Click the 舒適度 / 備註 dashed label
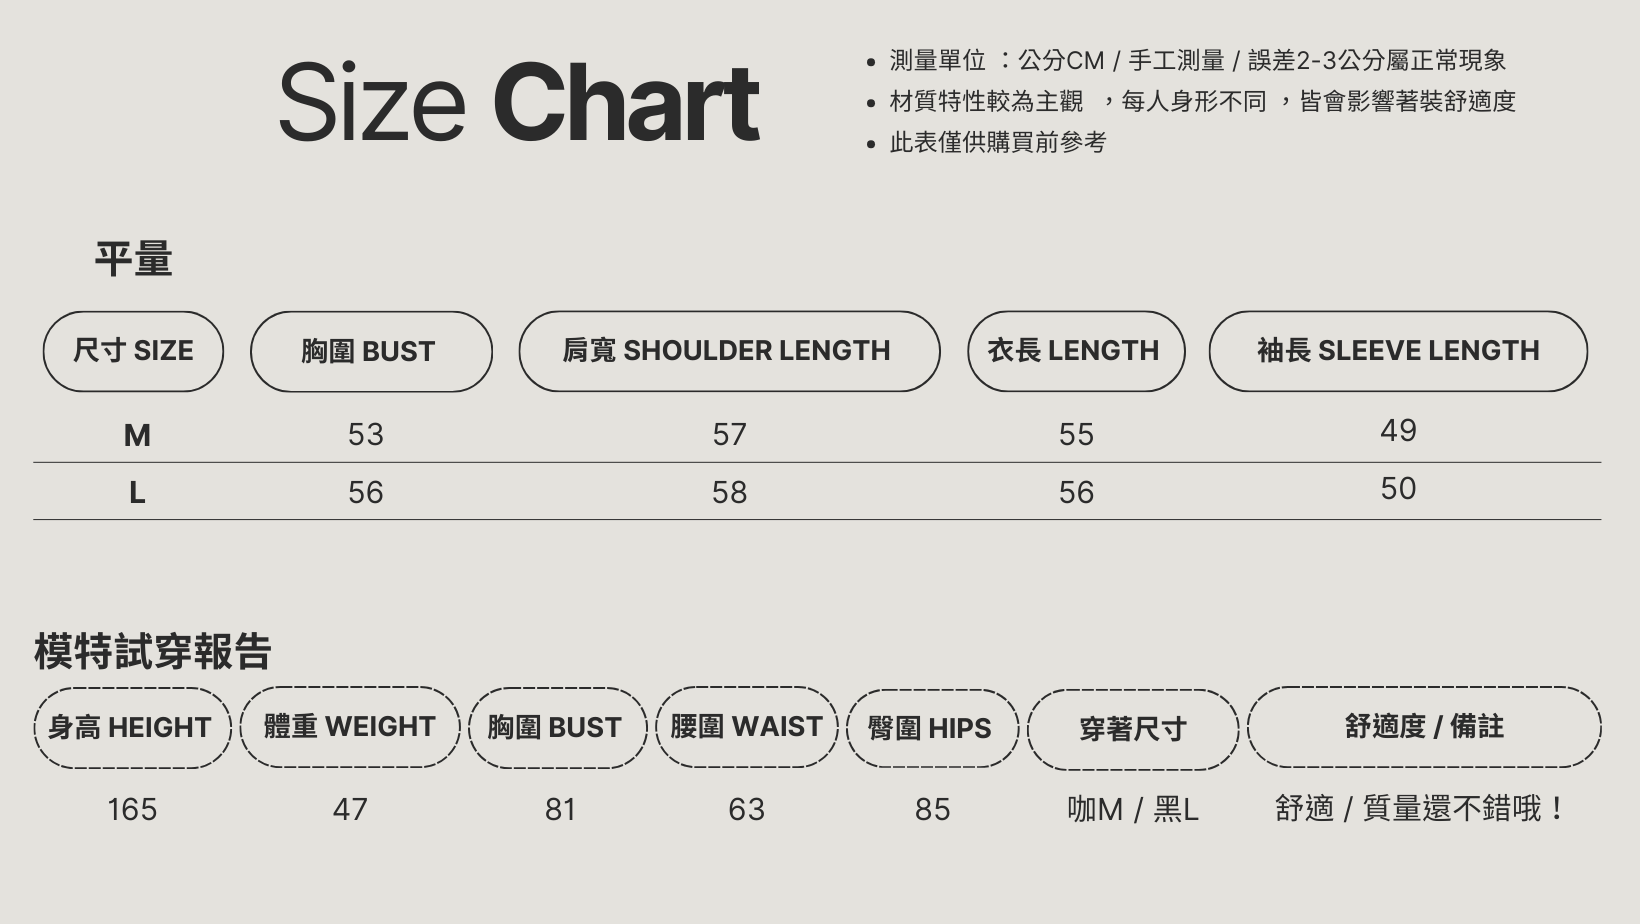The image size is (1640, 924). (1423, 727)
